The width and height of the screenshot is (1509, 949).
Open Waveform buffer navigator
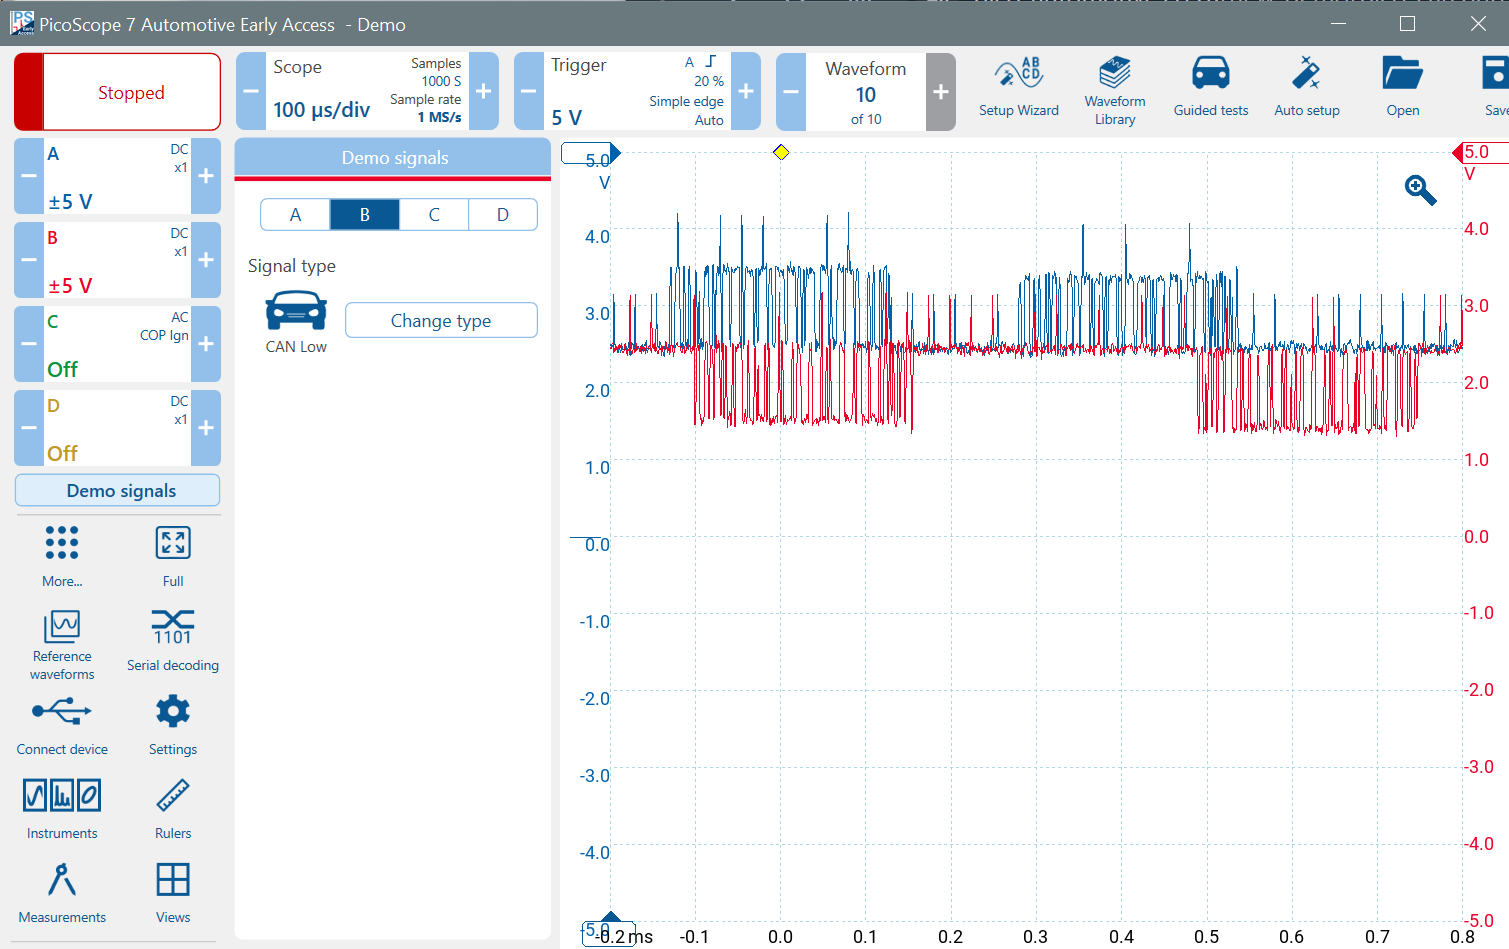866,92
